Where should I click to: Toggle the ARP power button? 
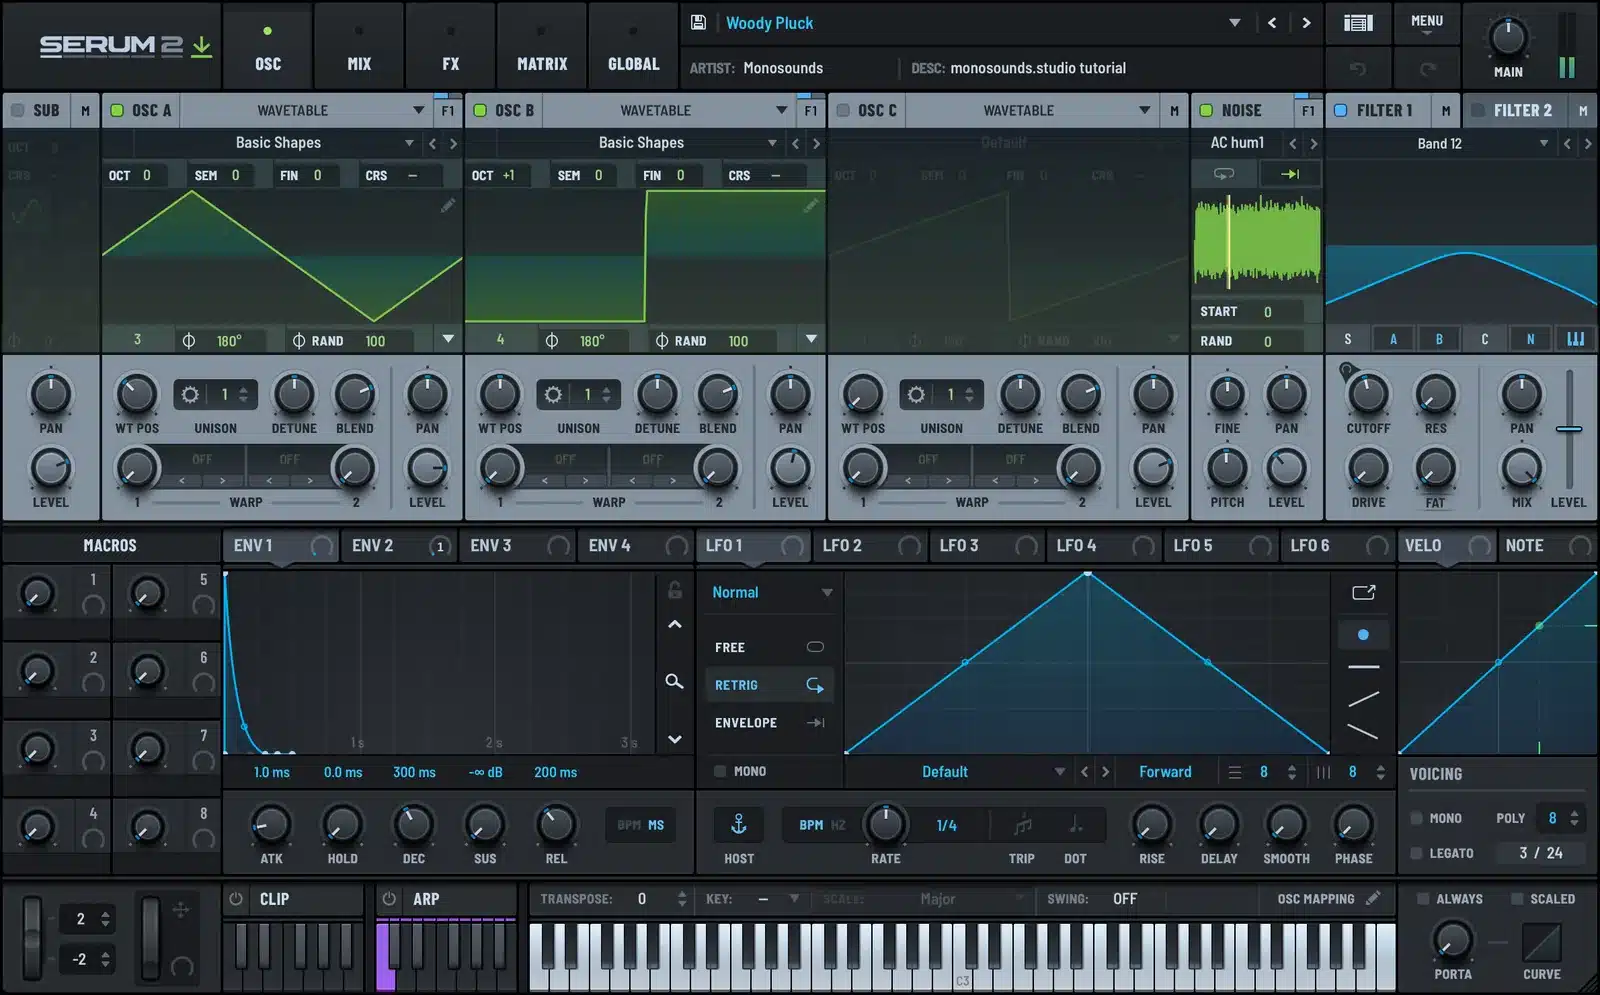pos(389,898)
